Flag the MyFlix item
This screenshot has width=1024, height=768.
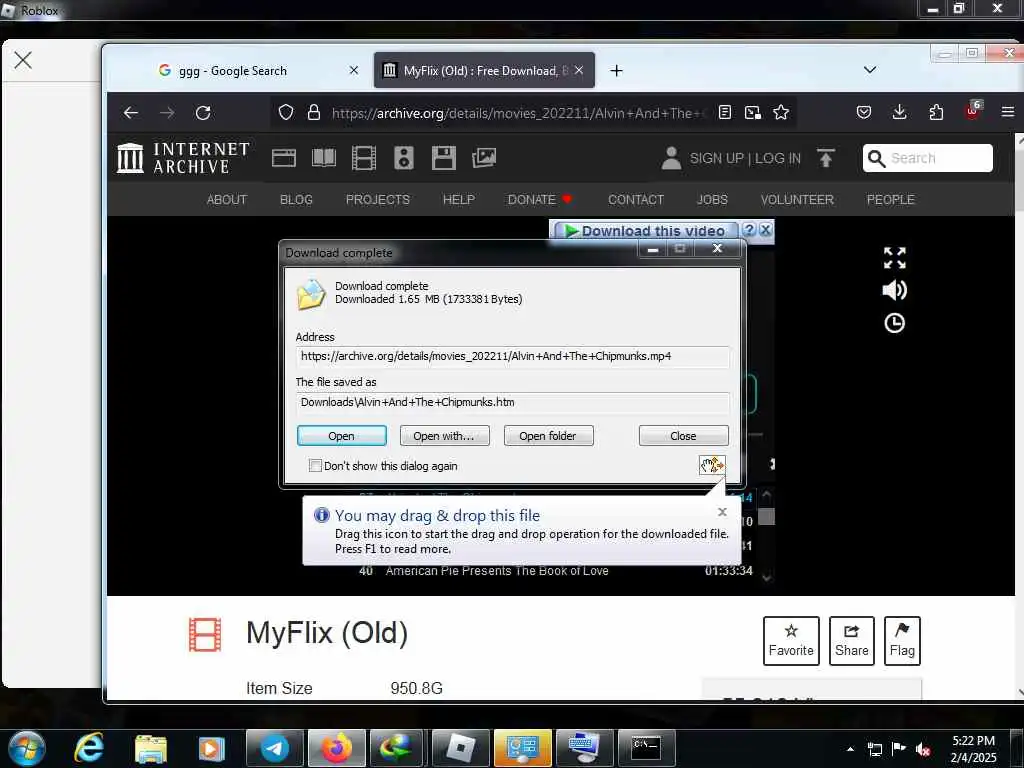902,641
